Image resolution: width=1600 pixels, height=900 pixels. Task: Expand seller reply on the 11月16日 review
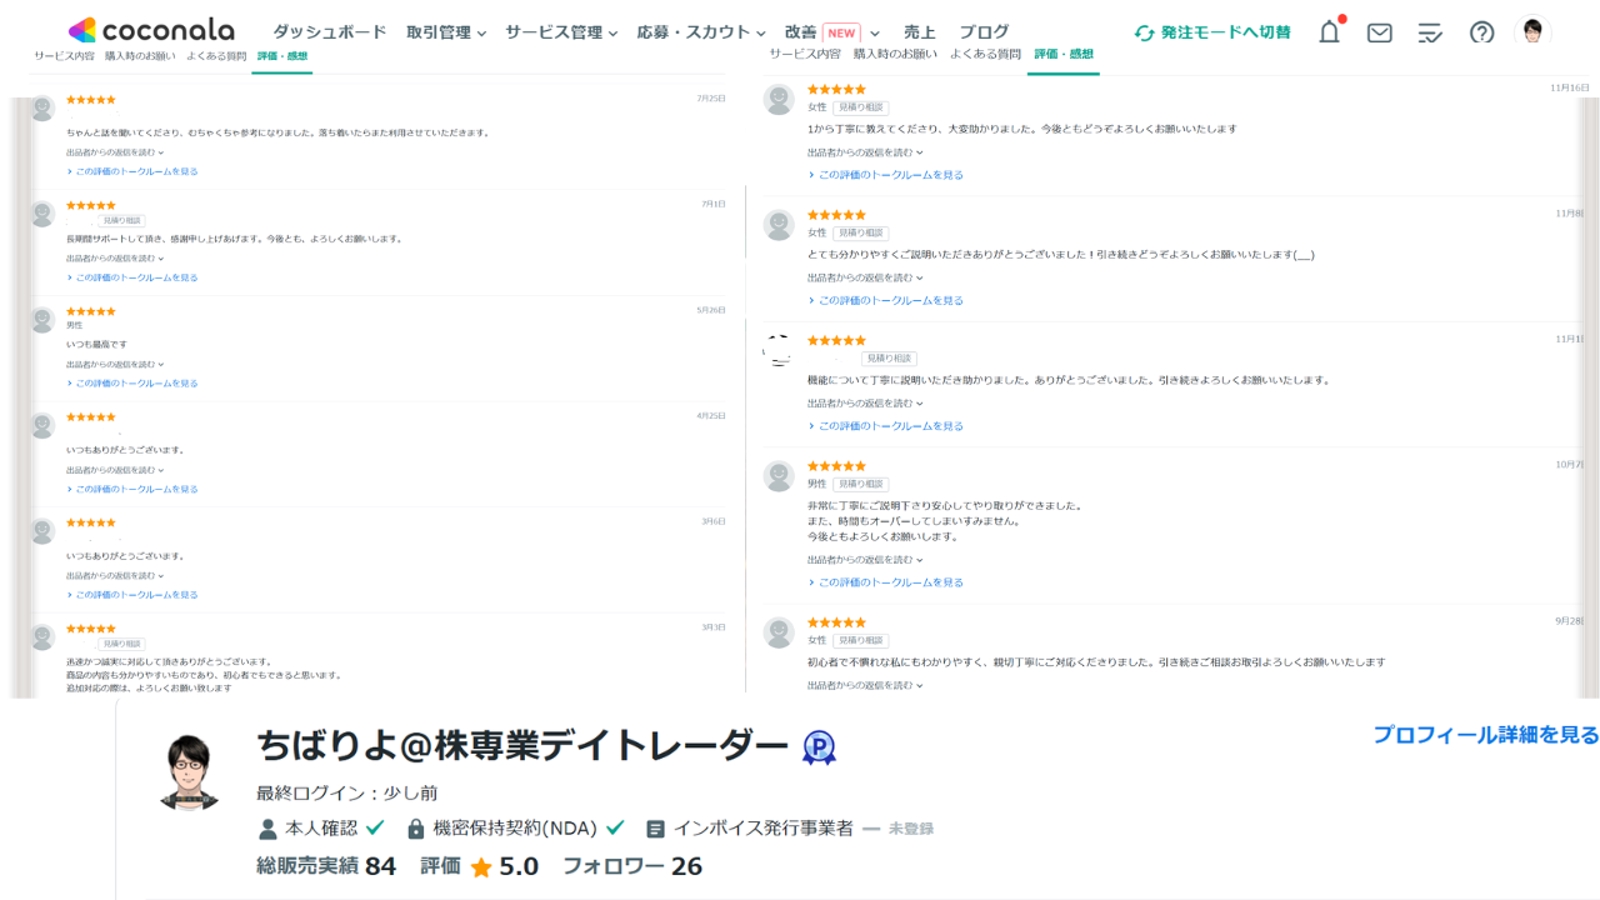point(865,153)
